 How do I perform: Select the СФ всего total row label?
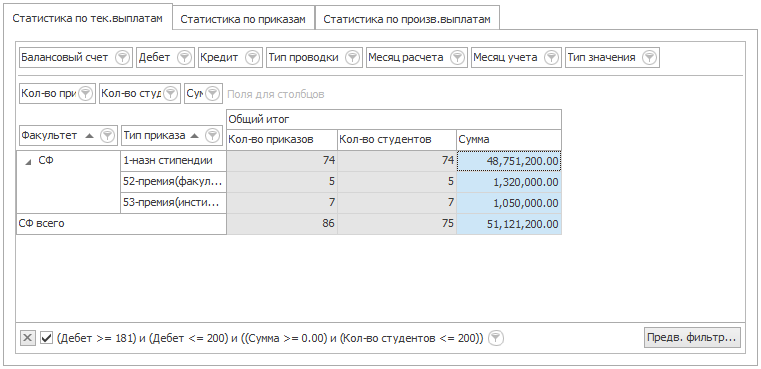pyautogui.click(x=121, y=224)
